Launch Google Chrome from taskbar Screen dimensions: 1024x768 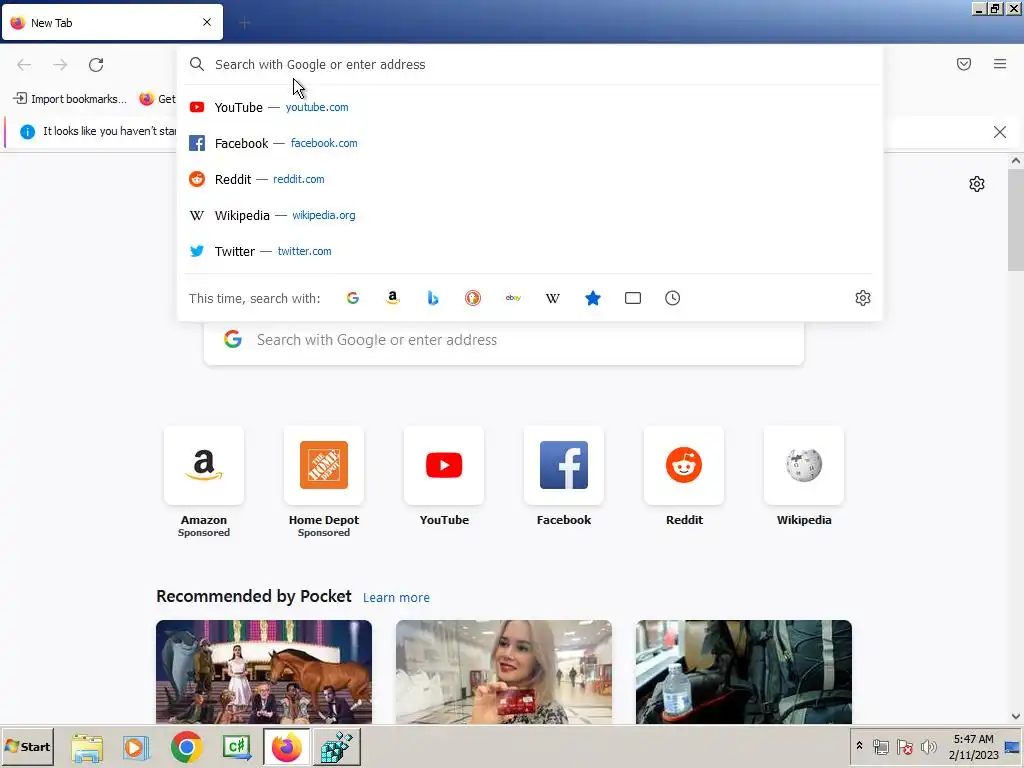pos(186,747)
